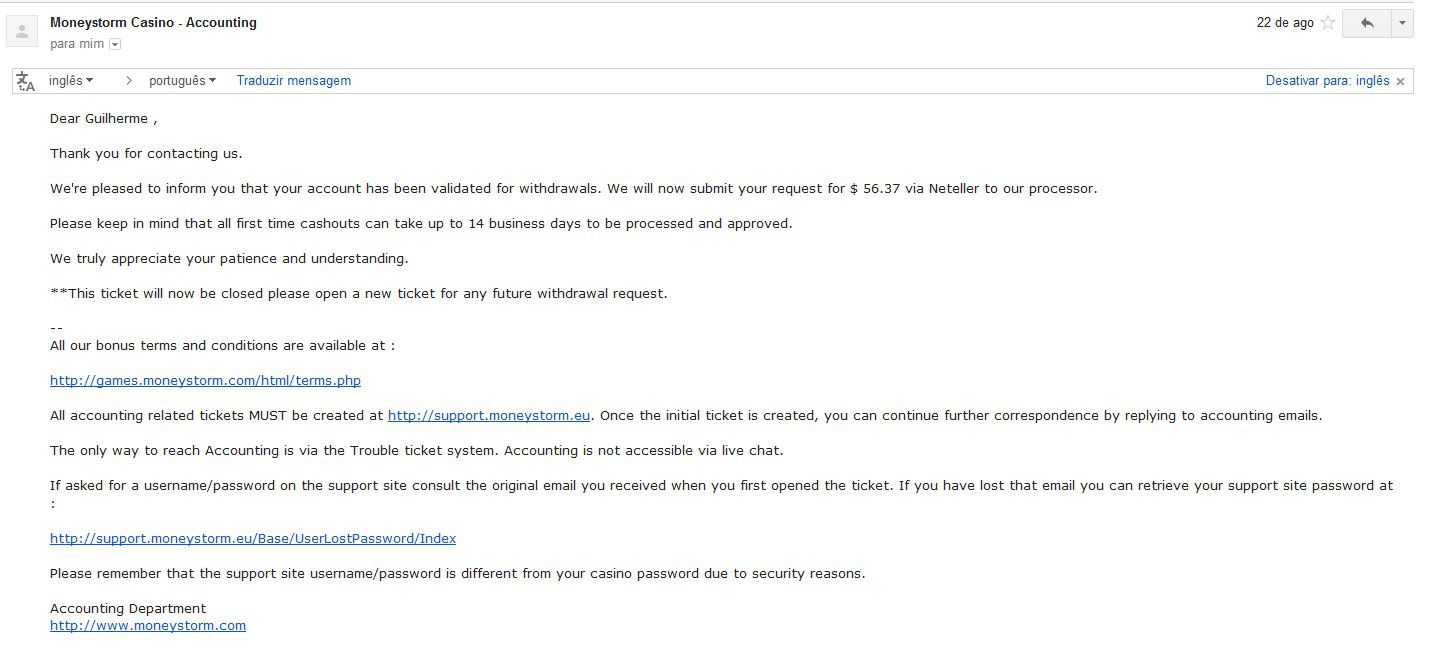This screenshot has width=1439, height=654.
Task: Click the reply arrow button
Action: pyautogui.click(x=1366, y=23)
